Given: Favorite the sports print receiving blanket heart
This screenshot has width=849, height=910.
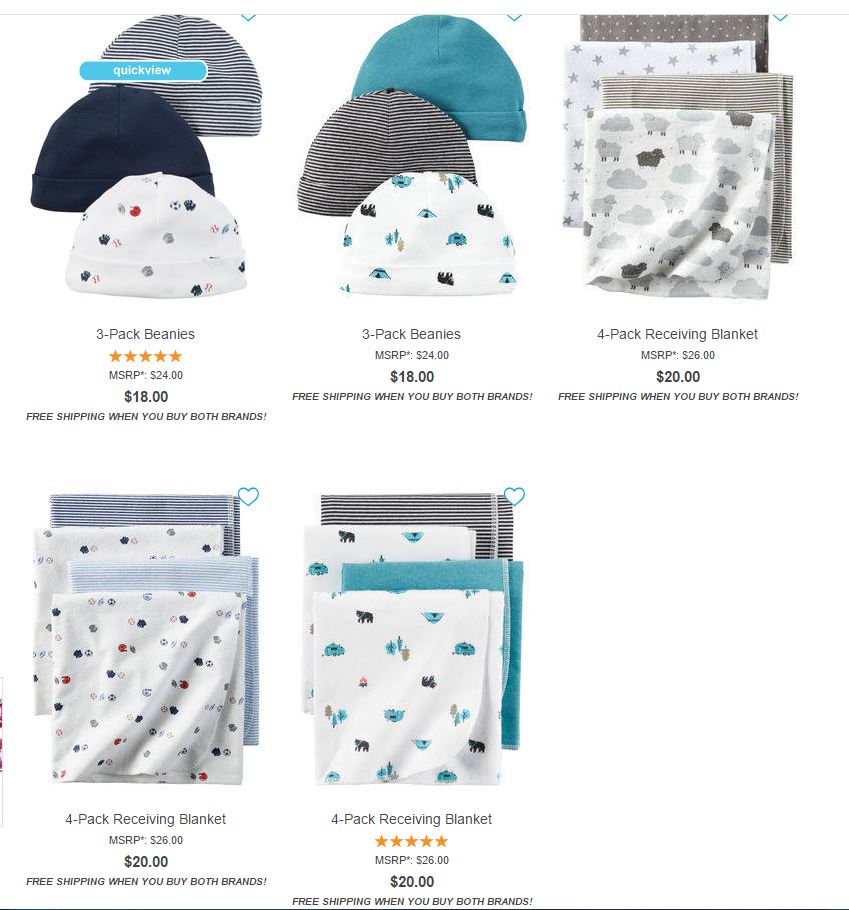Looking at the screenshot, I should click(248, 497).
